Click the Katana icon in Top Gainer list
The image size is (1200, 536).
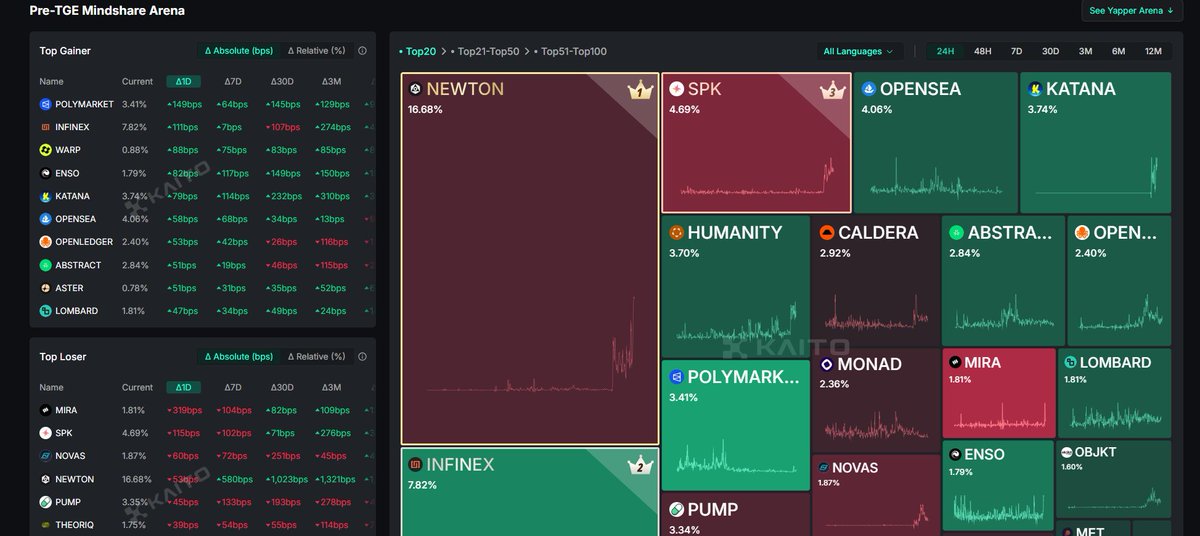(45, 196)
